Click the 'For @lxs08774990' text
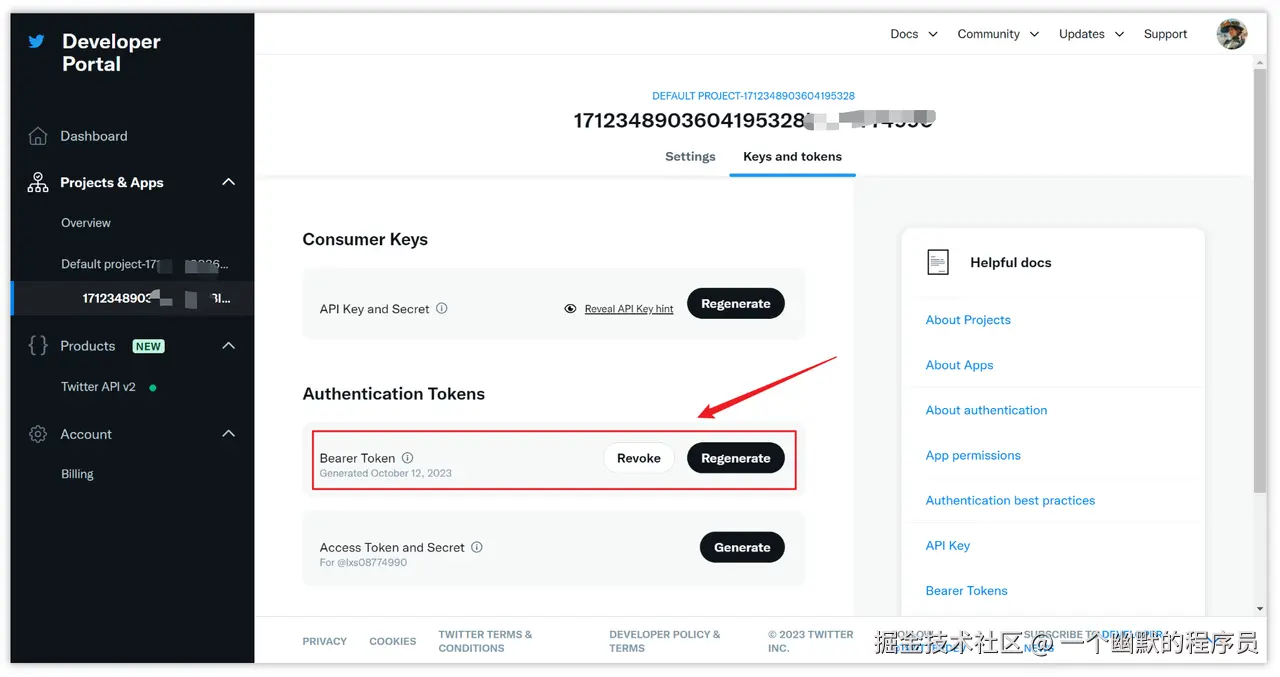This screenshot has height=677, width=1280. (363, 562)
